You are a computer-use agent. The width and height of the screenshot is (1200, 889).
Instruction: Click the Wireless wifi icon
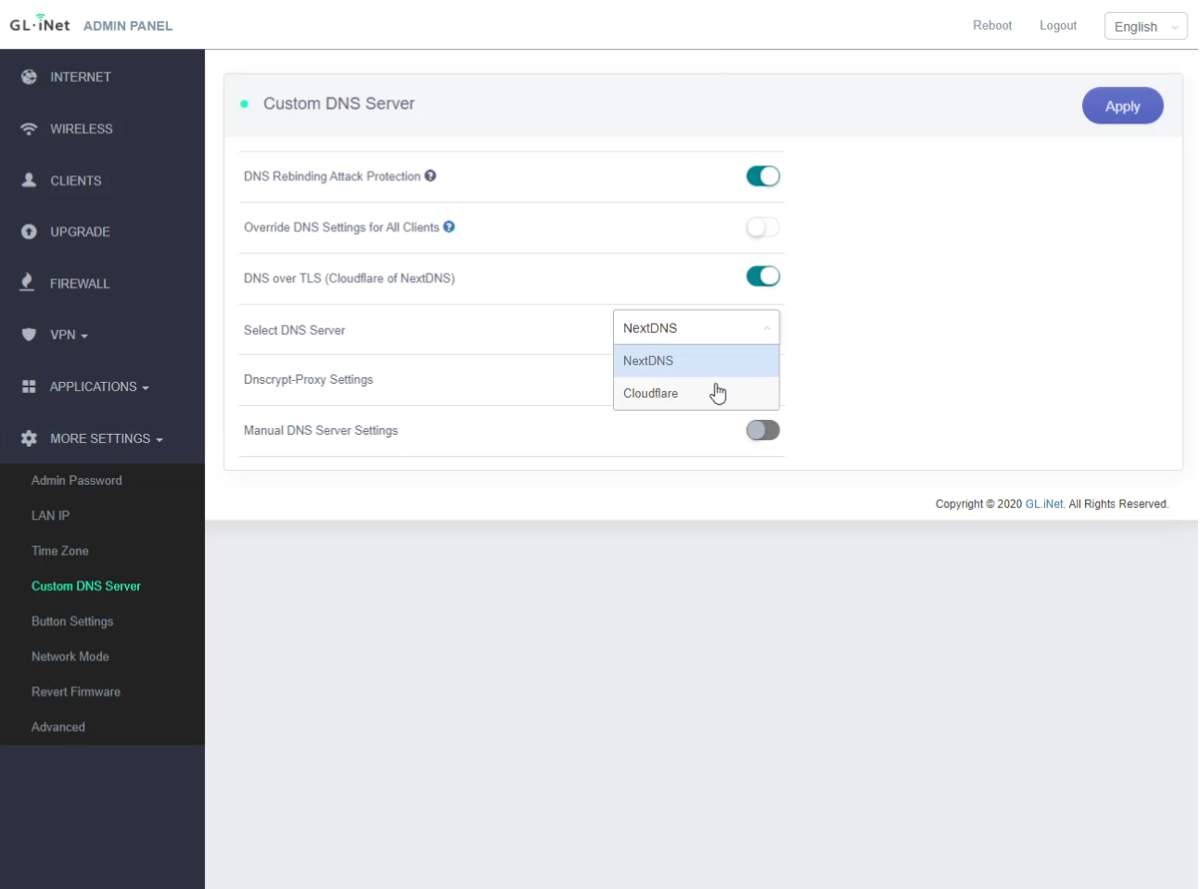[x=29, y=129]
